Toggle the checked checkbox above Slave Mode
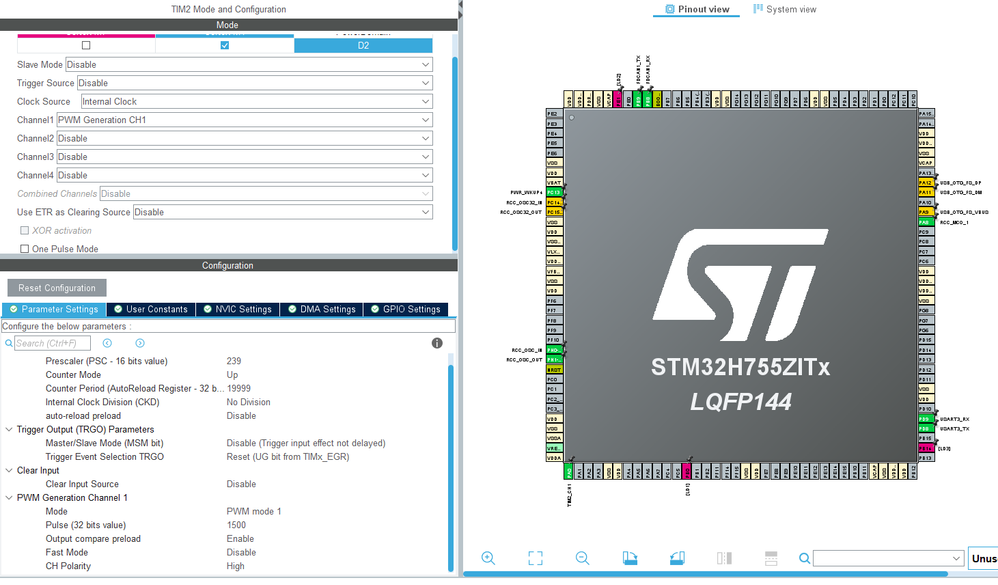The height and width of the screenshot is (585, 998). (x=225, y=45)
